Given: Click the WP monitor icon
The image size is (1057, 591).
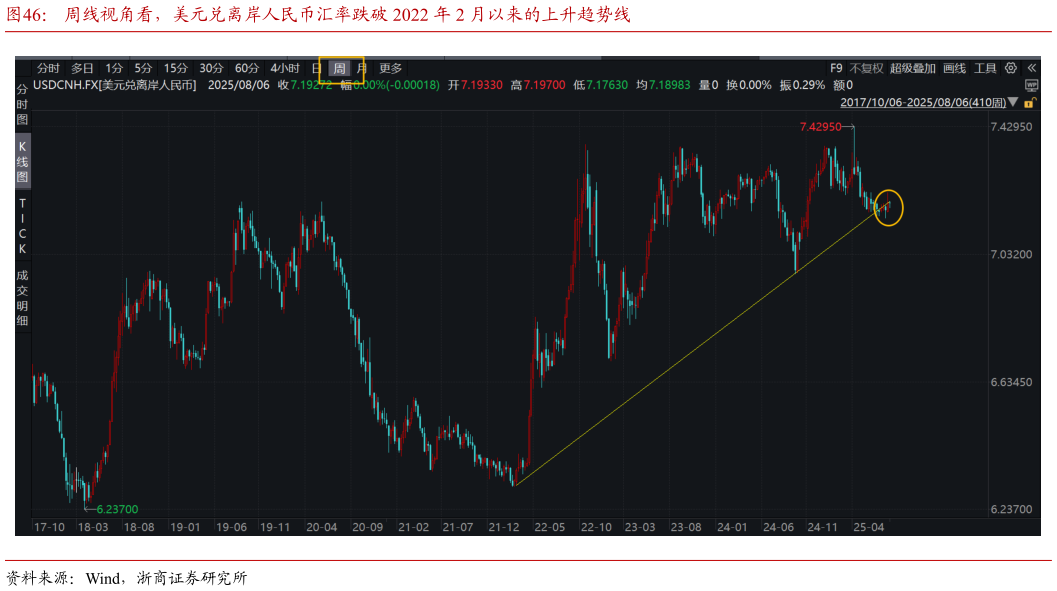Looking at the screenshot, I should (1031, 86).
